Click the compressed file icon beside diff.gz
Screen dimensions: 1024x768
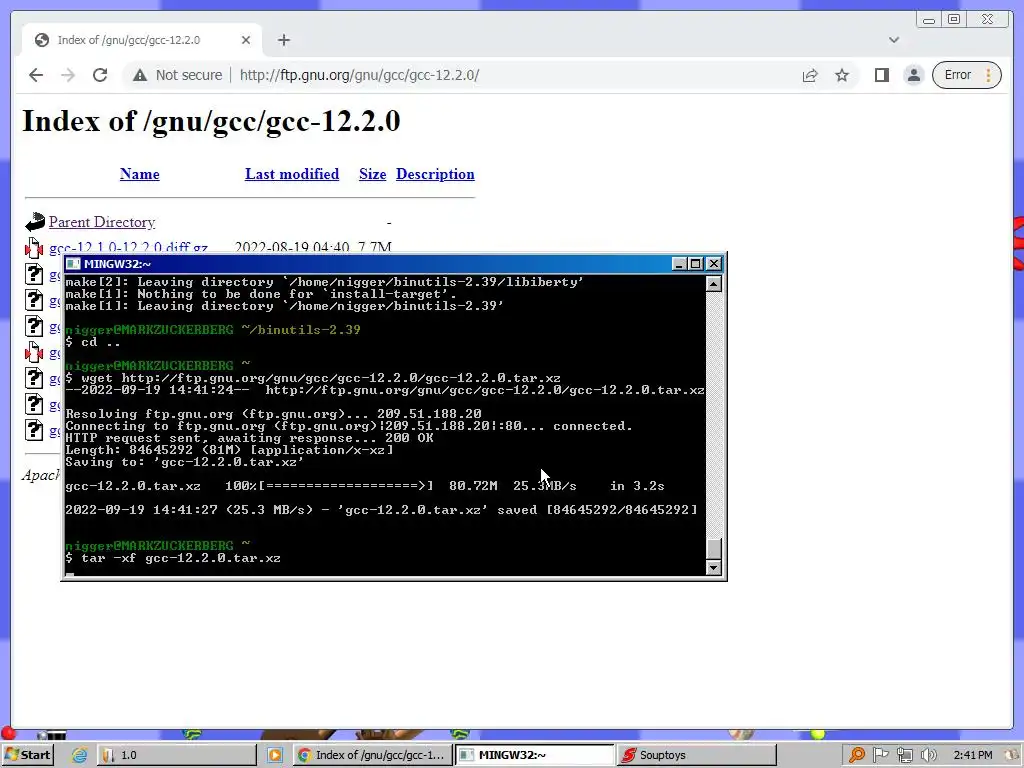coord(34,248)
